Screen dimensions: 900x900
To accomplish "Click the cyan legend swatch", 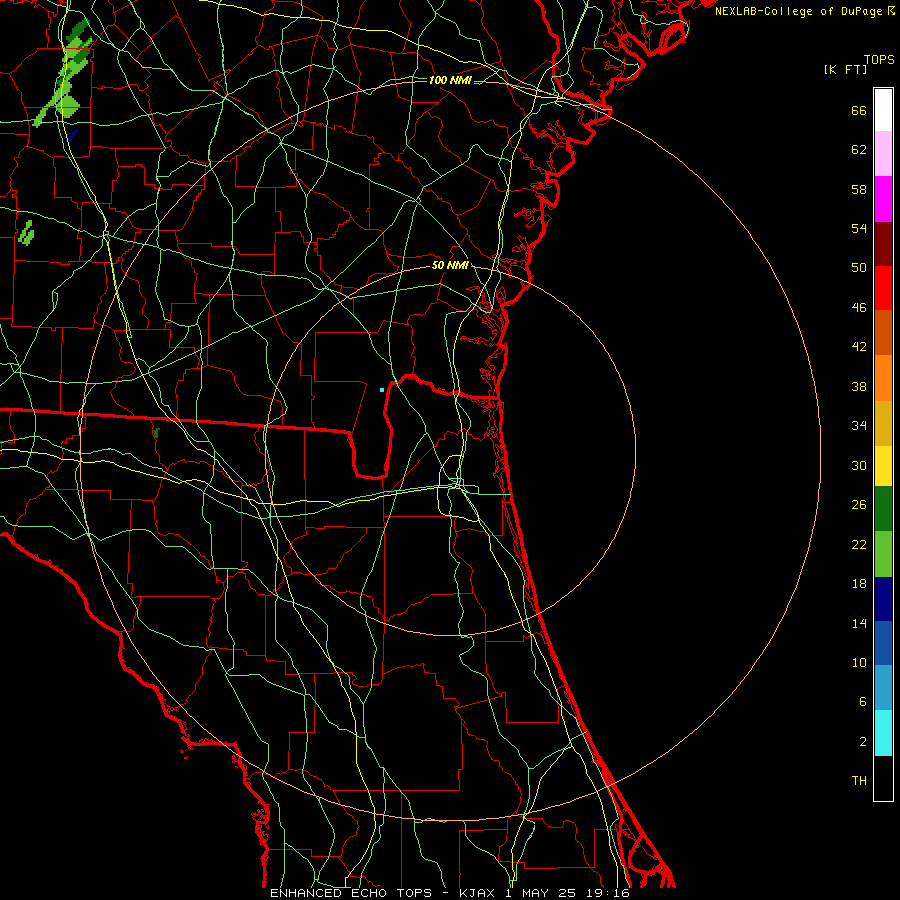I will tap(883, 733).
